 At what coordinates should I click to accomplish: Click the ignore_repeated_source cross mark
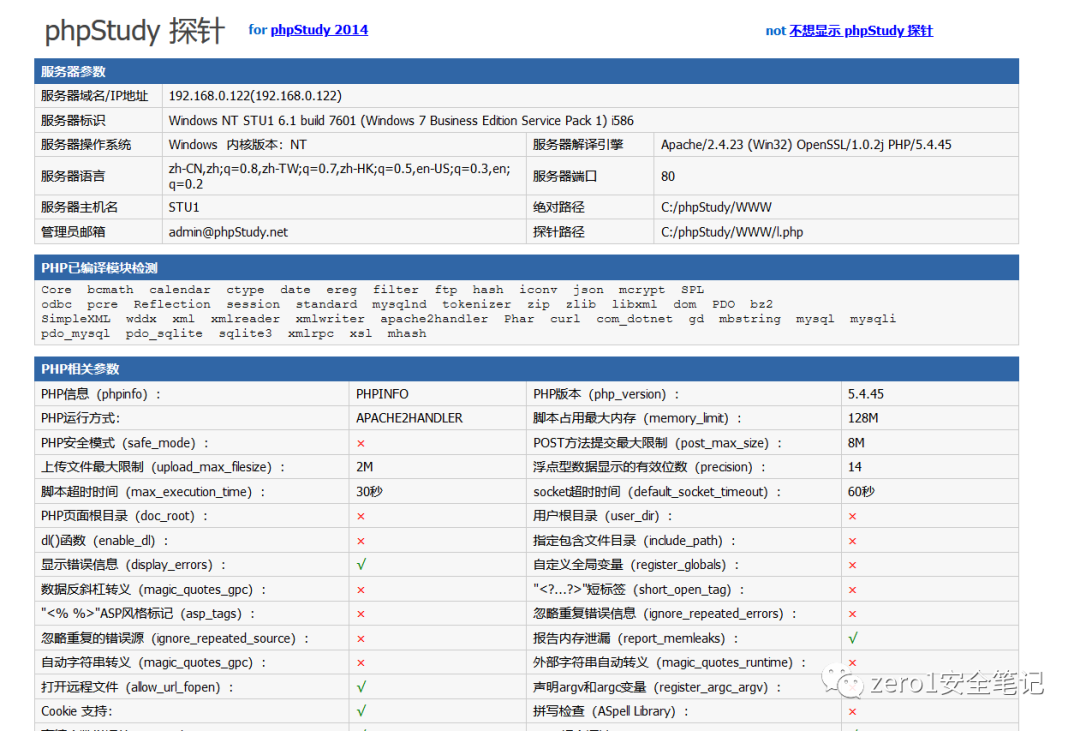[361, 639]
